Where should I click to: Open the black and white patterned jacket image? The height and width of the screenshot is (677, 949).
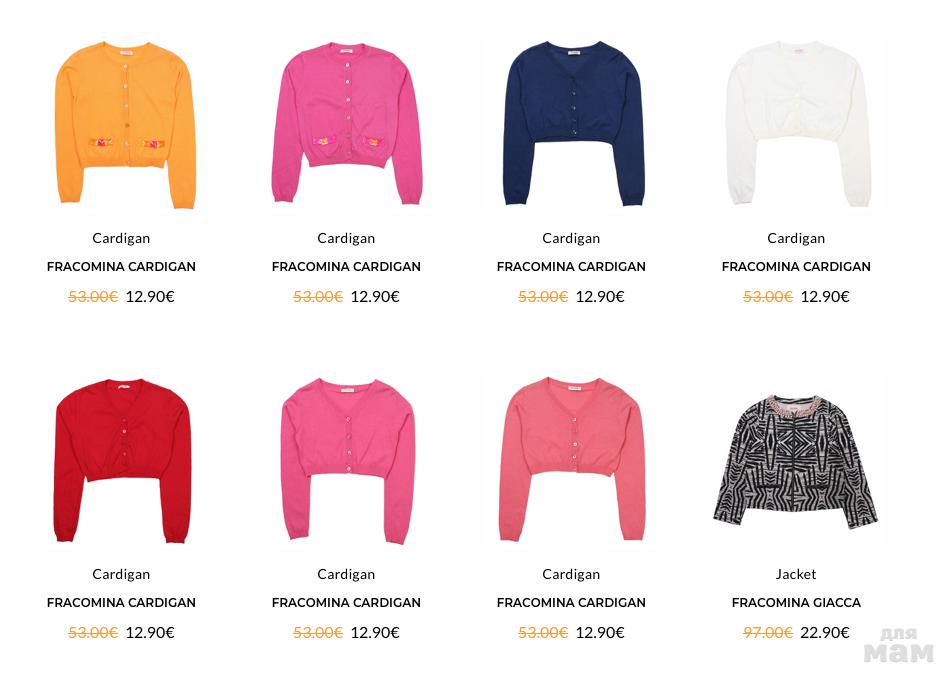[x=796, y=462]
